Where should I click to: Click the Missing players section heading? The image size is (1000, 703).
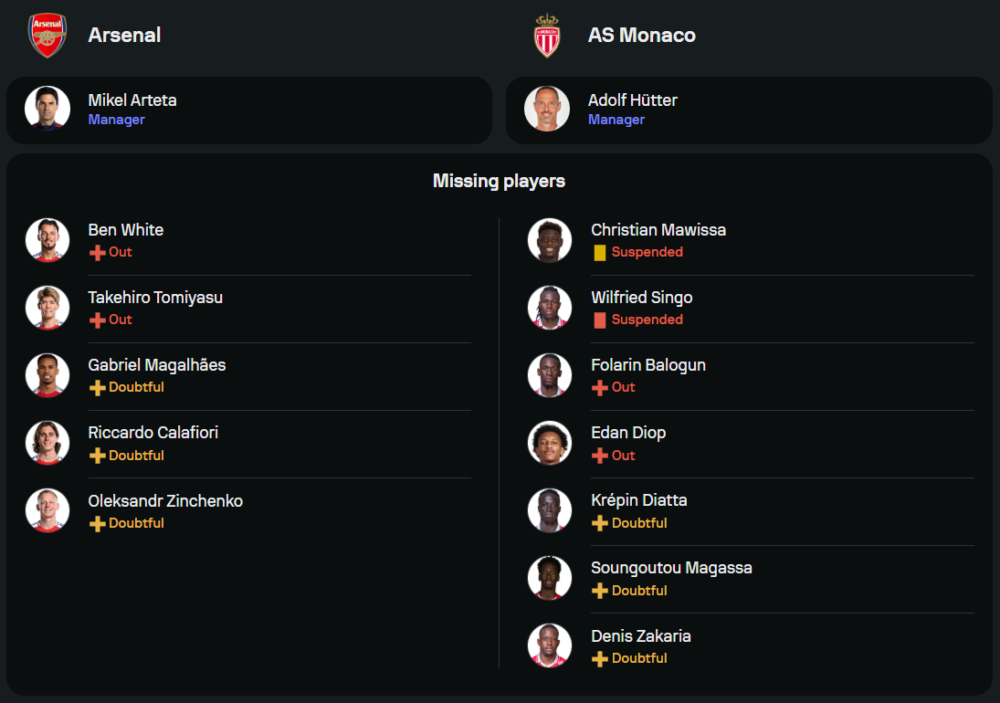[x=499, y=181]
